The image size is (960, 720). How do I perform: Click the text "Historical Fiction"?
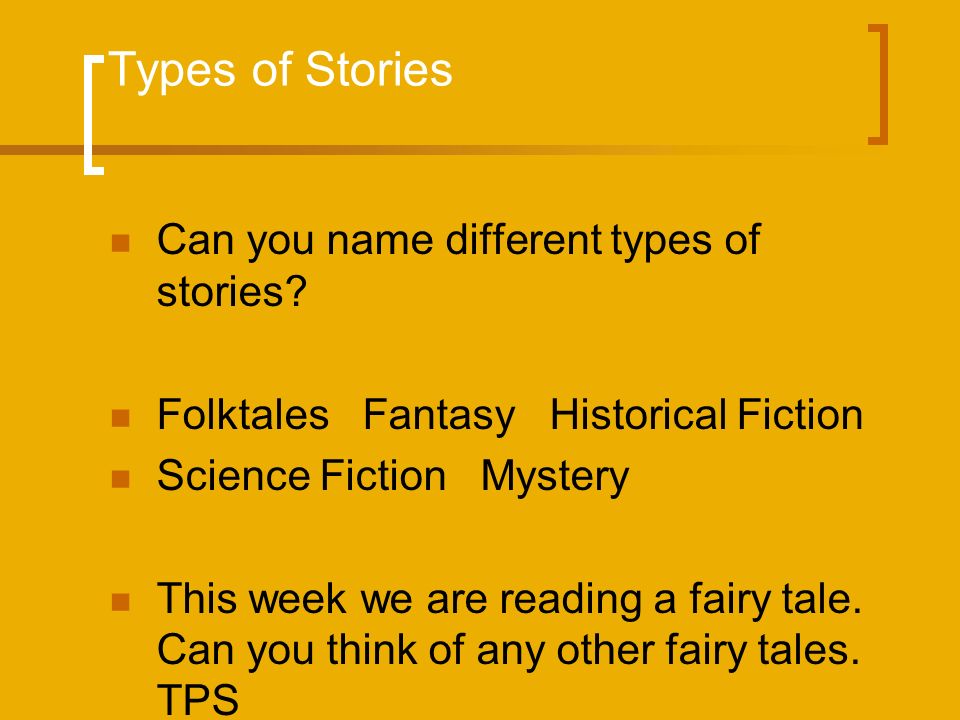(x=707, y=415)
